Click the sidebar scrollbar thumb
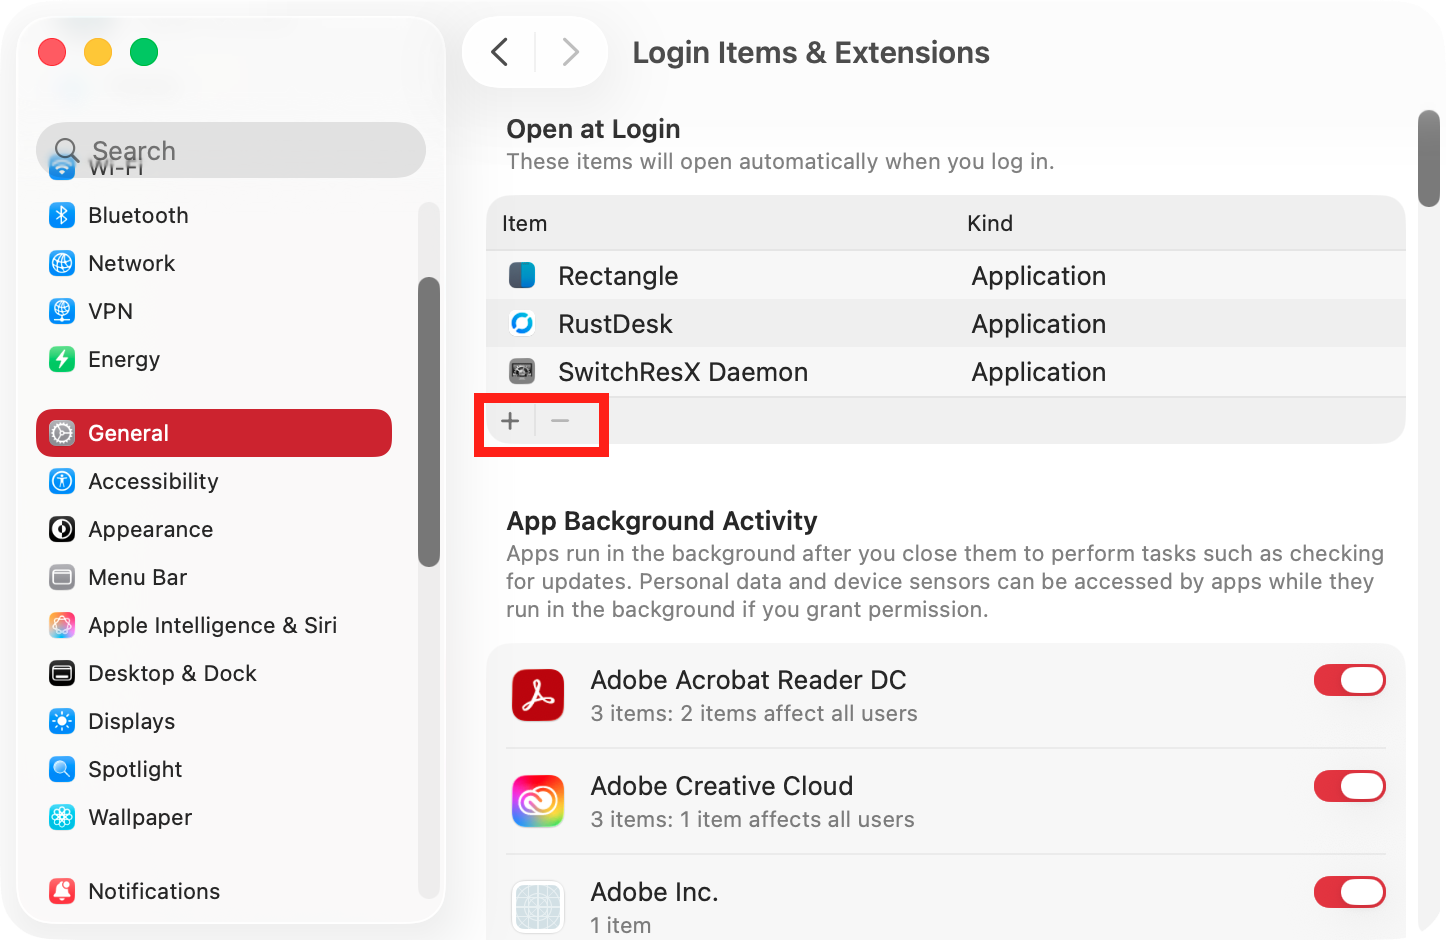Viewport: 1446px width, 940px height. (x=429, y=422)
